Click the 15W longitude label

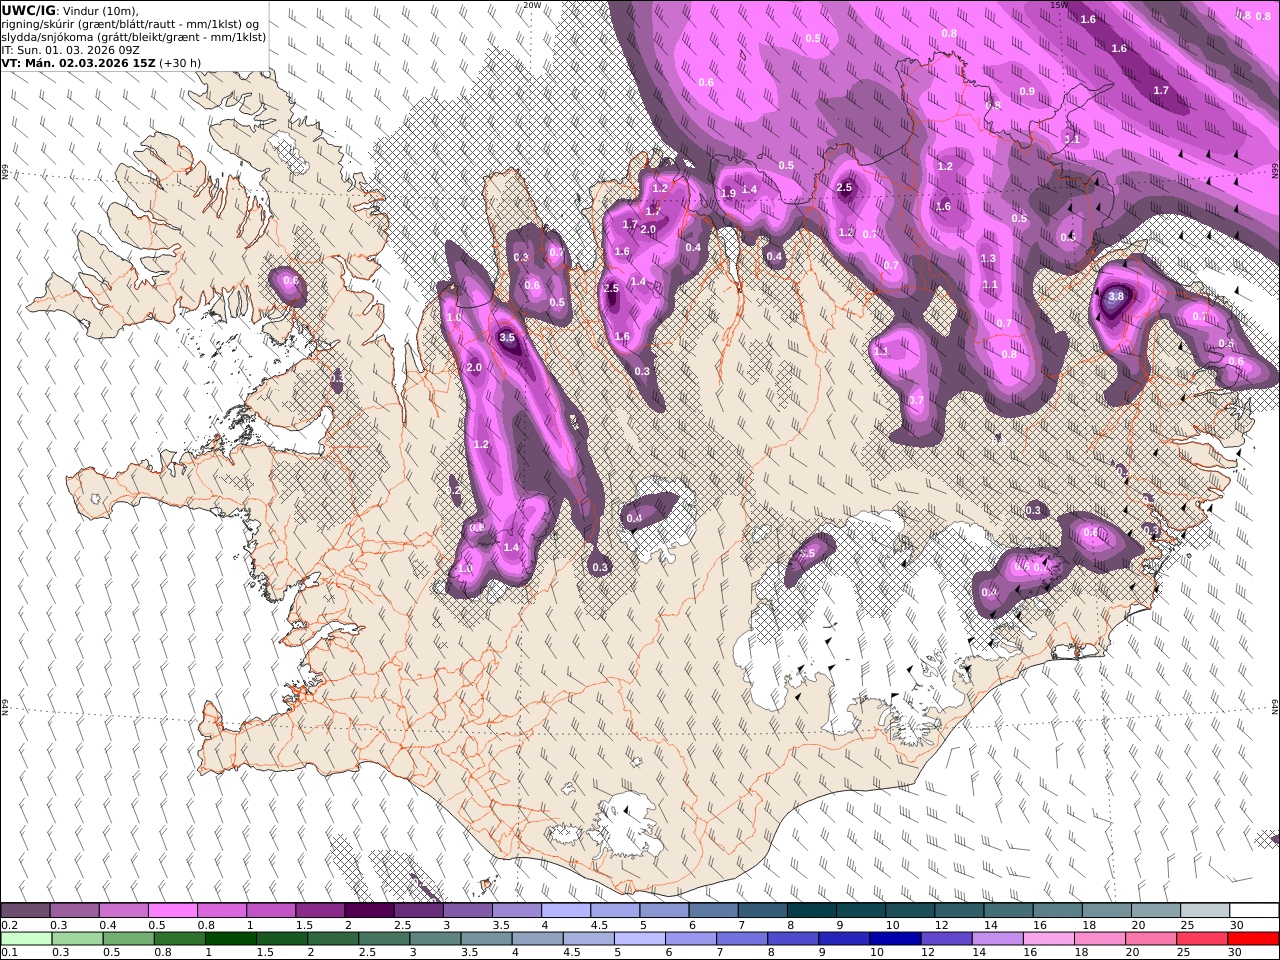point(1059,5)
